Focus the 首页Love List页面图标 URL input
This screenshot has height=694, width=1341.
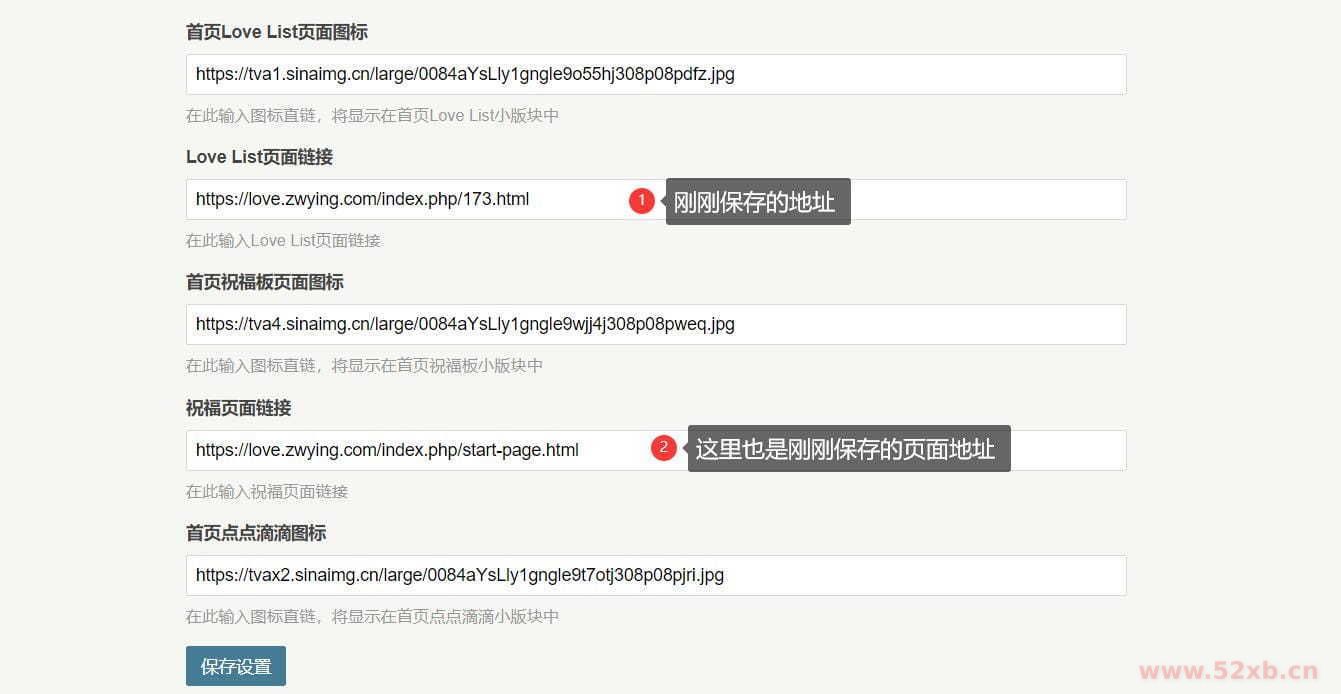[x=656, y=74]
